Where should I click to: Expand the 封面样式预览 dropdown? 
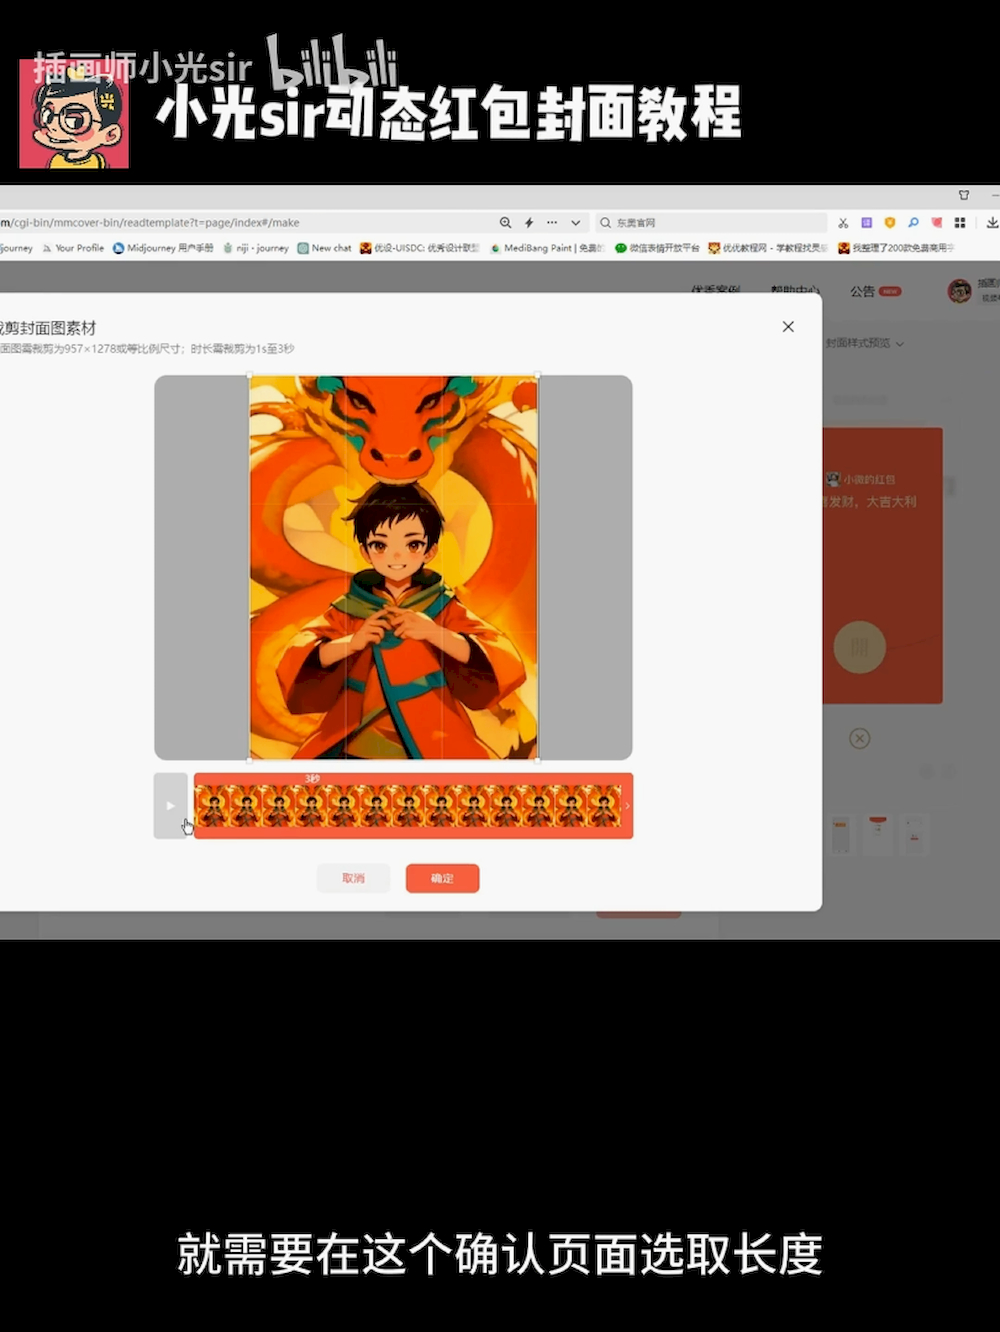[x=865, y=343]
